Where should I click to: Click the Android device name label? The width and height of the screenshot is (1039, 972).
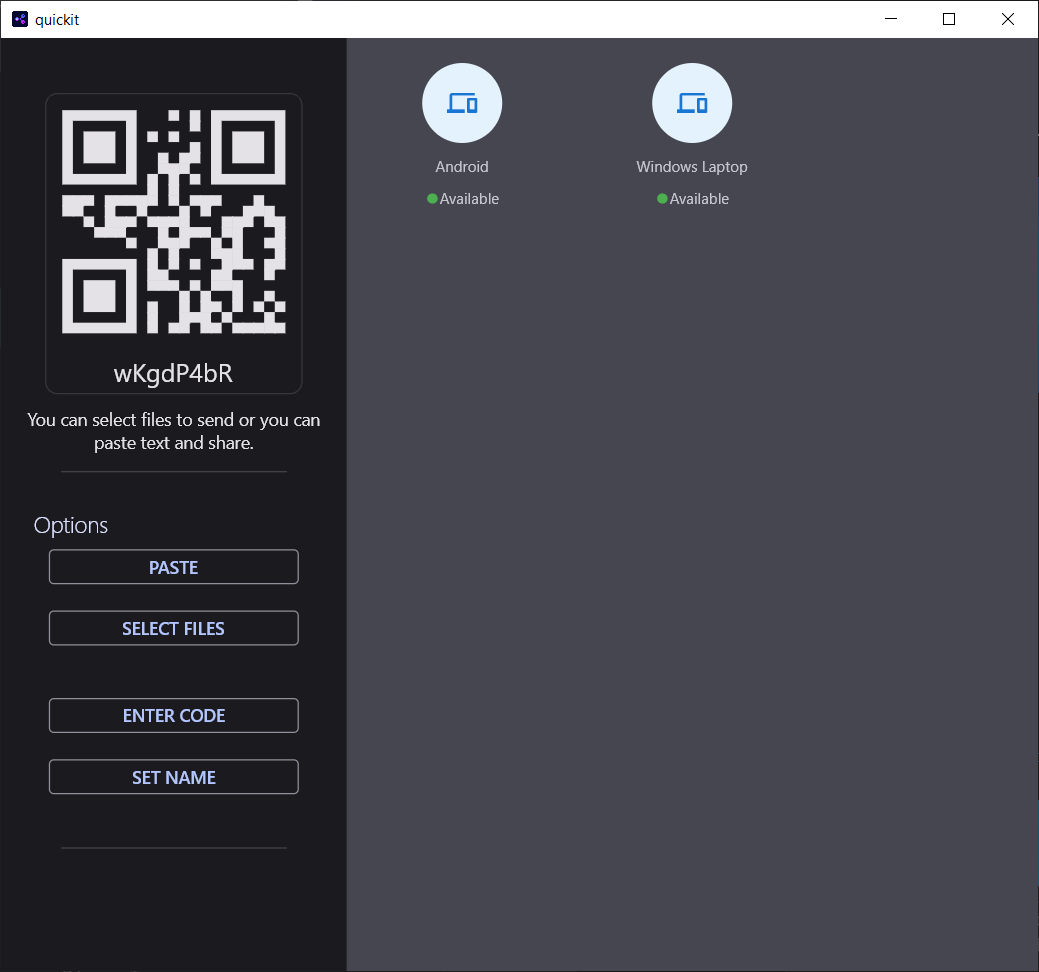pos(462,167)
